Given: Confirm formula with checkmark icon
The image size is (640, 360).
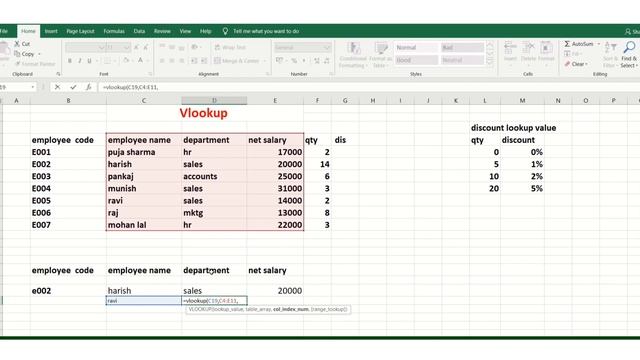Looking at the screenshot, I should pyautogui.click(x=73, y=87).
